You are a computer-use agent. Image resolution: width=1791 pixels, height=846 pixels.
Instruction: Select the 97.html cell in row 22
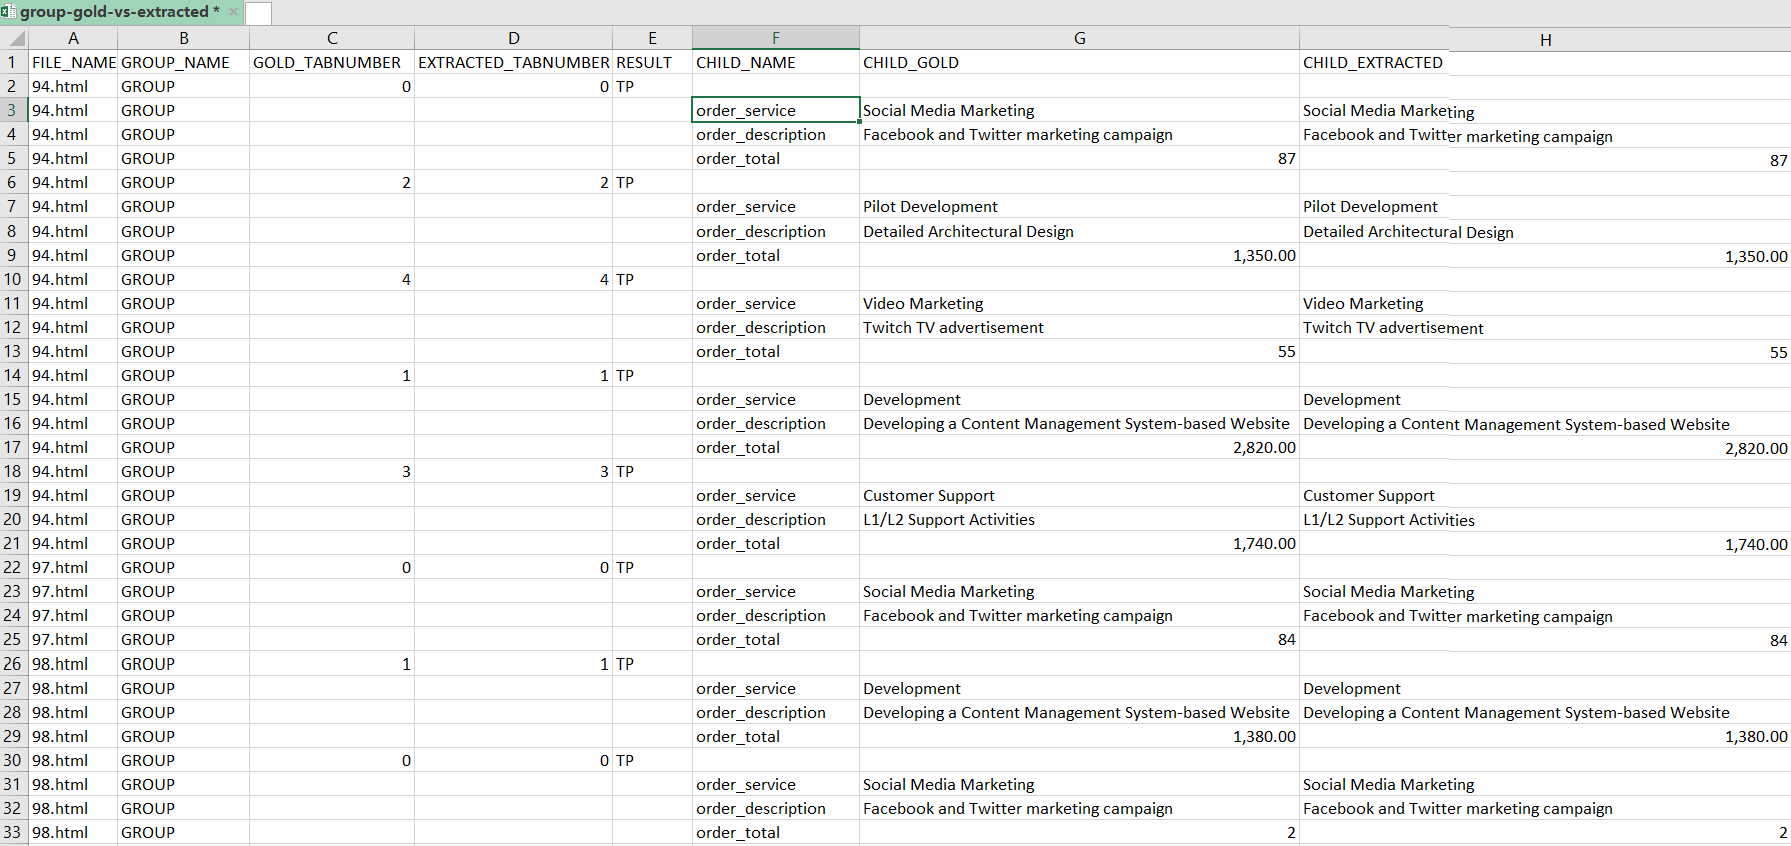point(73,567)
